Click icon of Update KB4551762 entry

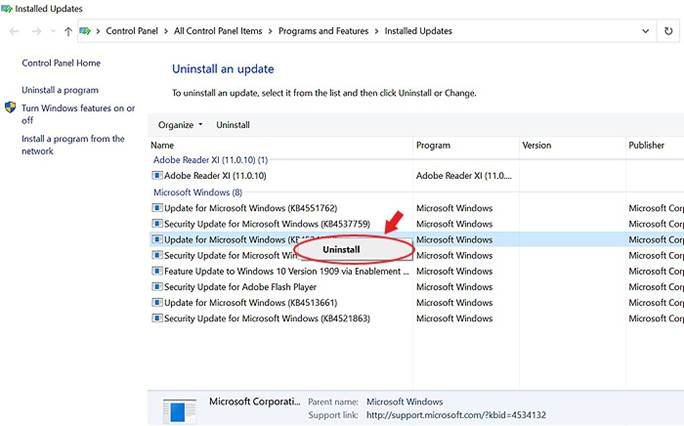156,208
